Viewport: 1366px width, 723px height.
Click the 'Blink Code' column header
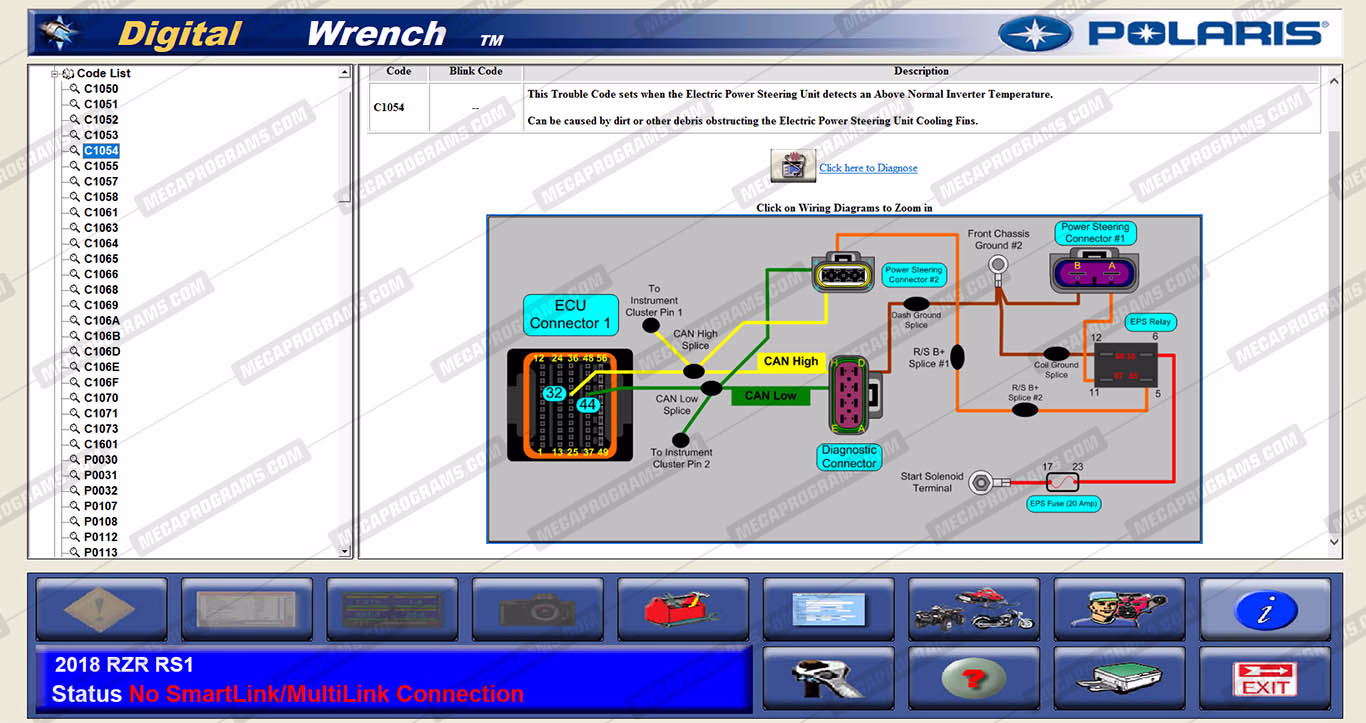pyautogui.click(x=476, y=72)
